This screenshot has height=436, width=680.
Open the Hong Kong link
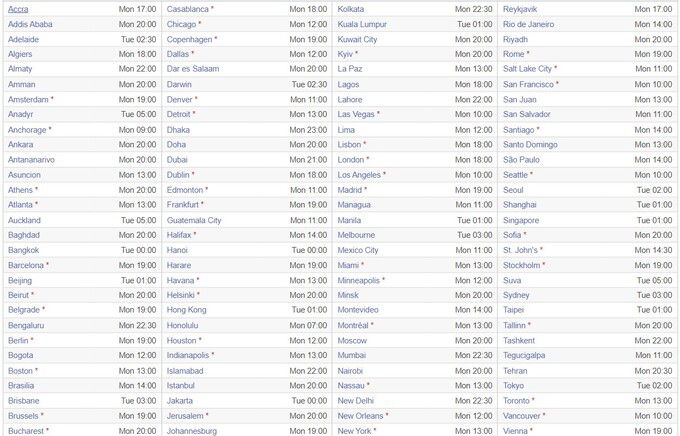point(186,310)
